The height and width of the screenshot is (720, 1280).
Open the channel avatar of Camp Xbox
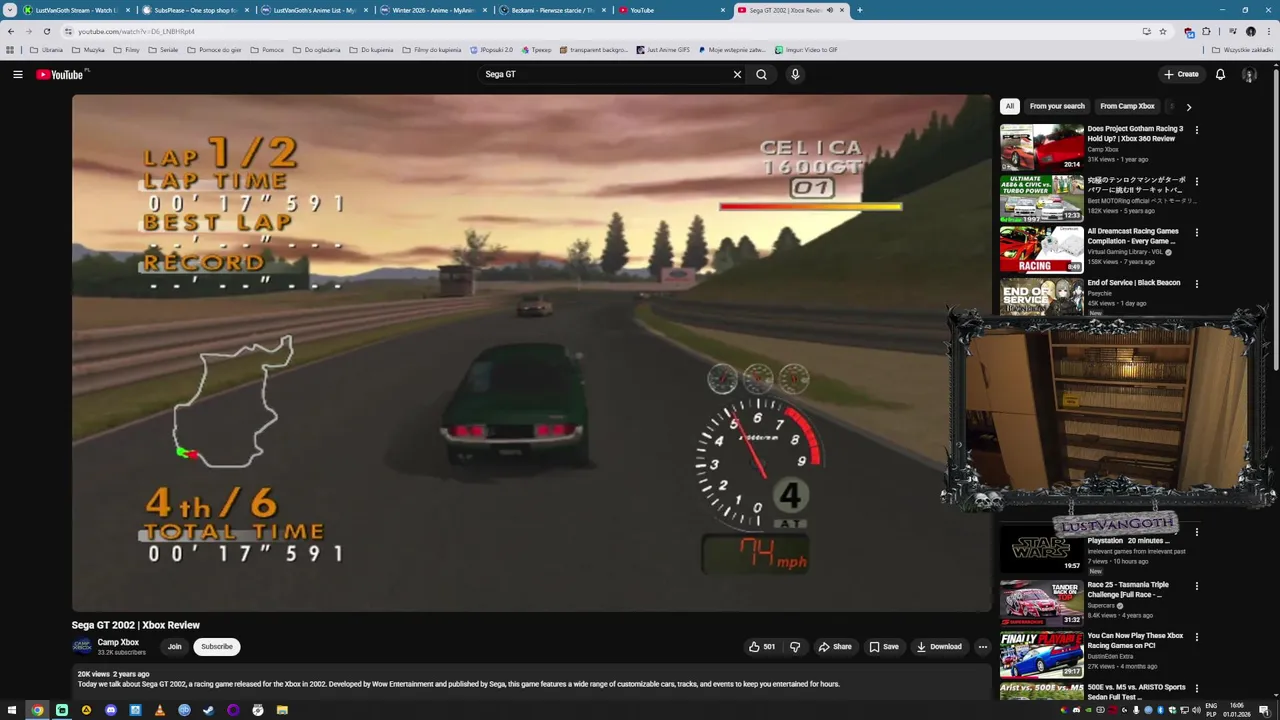(x=82, y=646)
